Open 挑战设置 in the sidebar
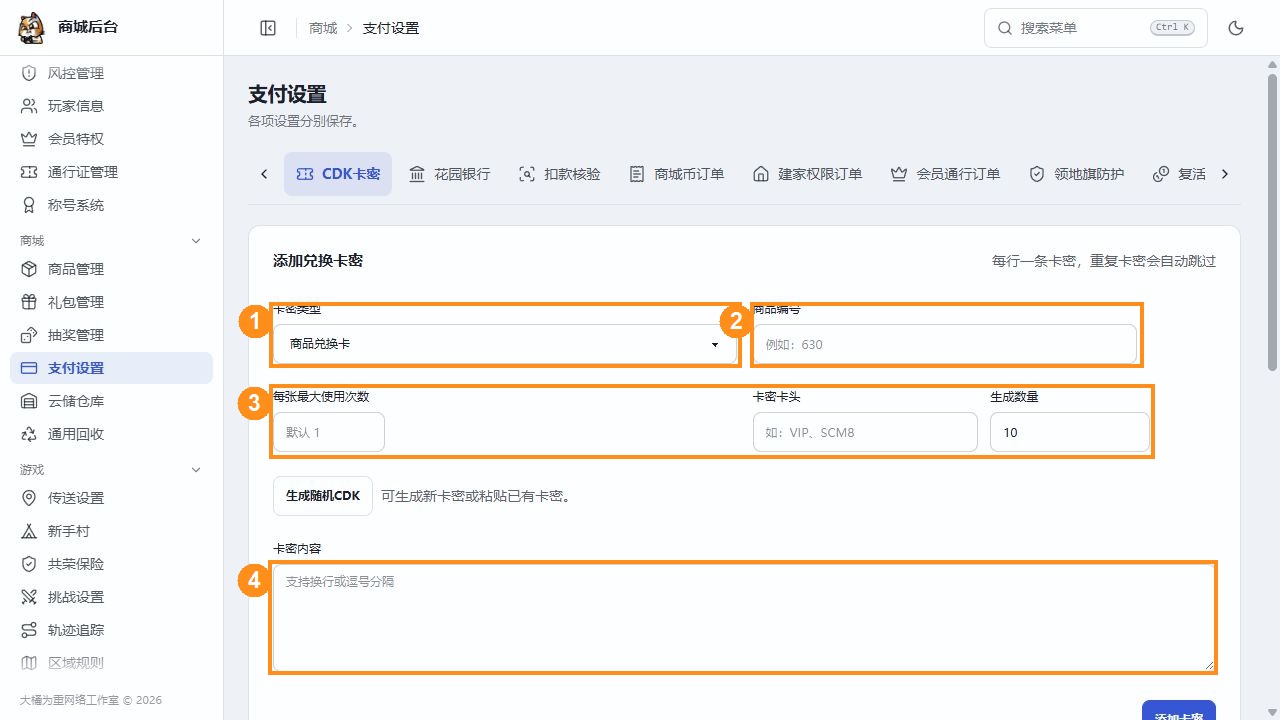The width and height of the screenshot is (1280, 720). coord(111,597)
